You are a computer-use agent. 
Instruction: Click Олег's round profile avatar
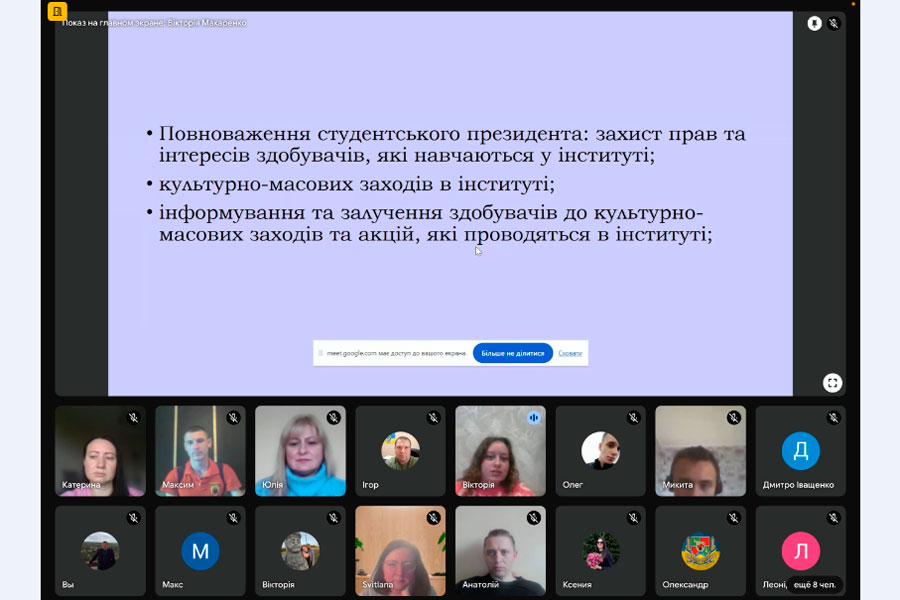pyautogui.click(x=600, y=451)
